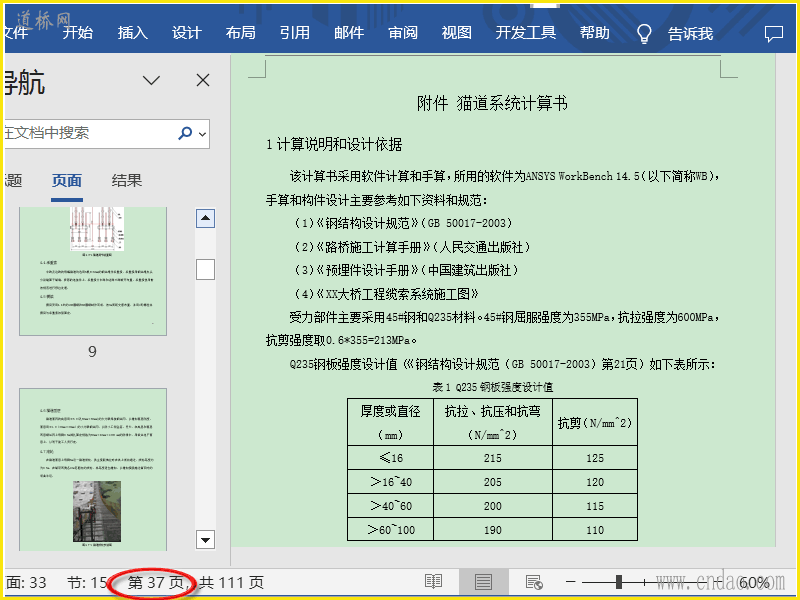Switch to the 审阅 ribbon tab

403,33
